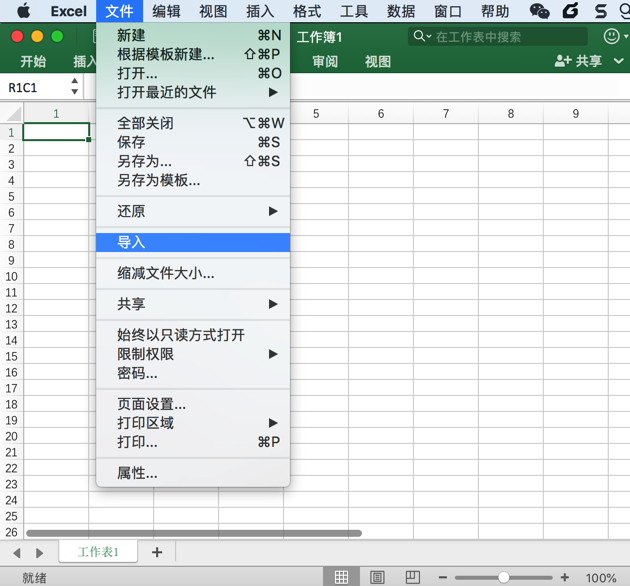This screenshot has height=586, width=630.
Task: Click the WeChat menu bar icon
Action: click(539, 11)
